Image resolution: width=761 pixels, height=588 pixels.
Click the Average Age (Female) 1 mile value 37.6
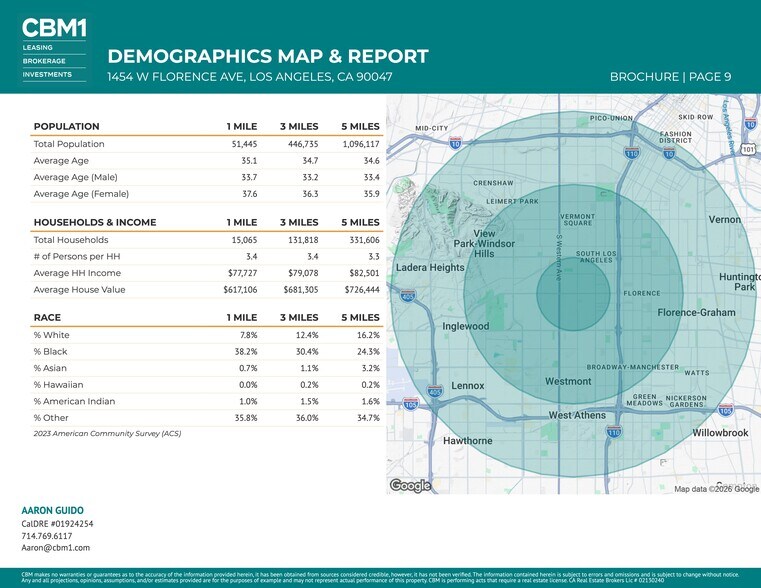pyautogui.click(x=249, y=194)
